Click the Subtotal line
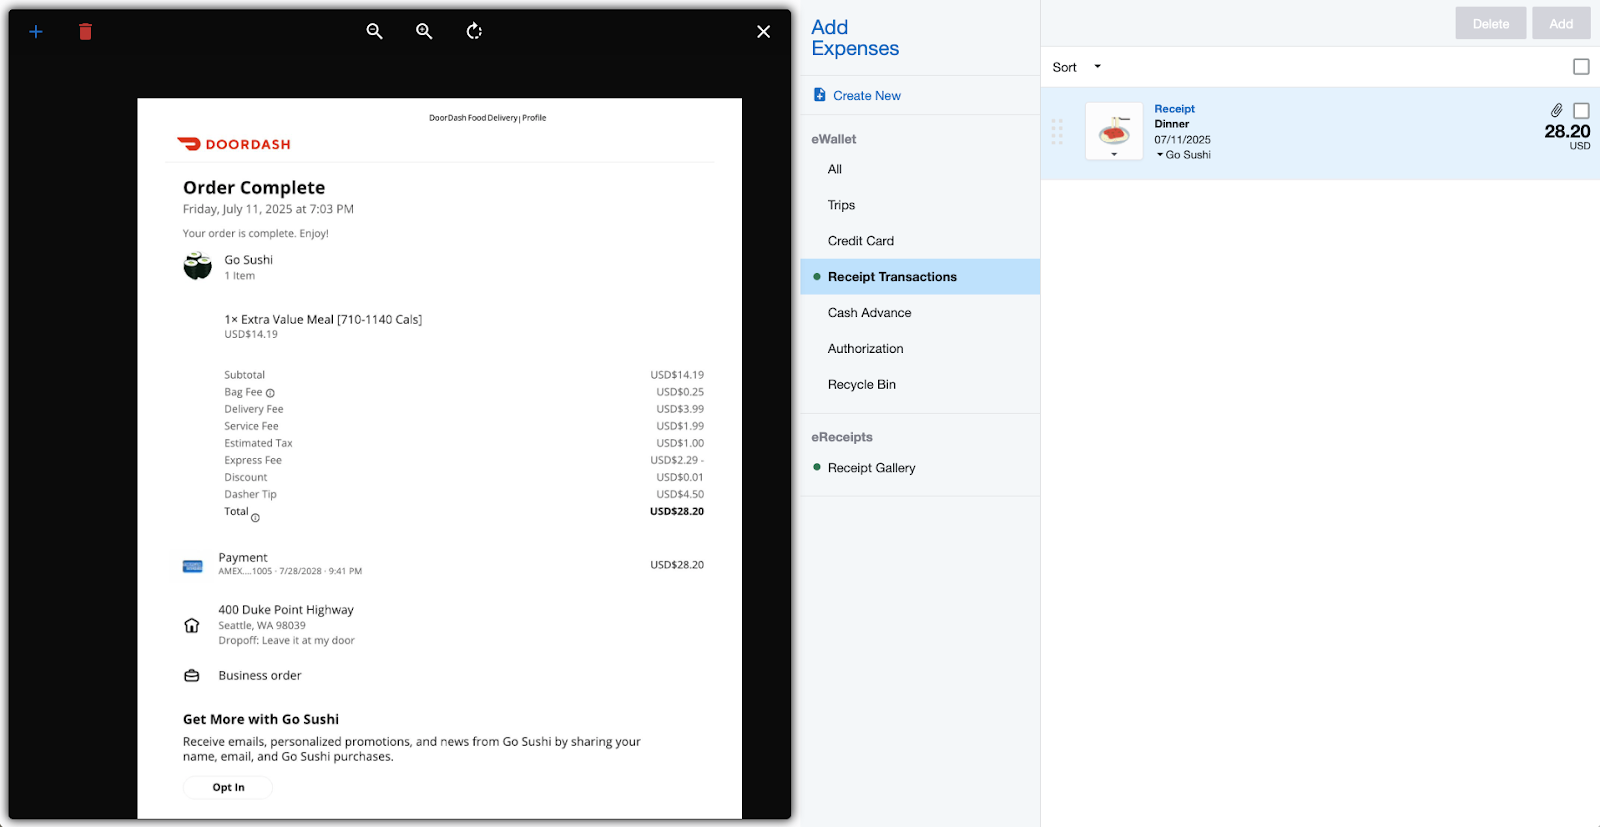The width and height of the screenshot is (1600, 827). pyautogui.click(x=464, y=376)
